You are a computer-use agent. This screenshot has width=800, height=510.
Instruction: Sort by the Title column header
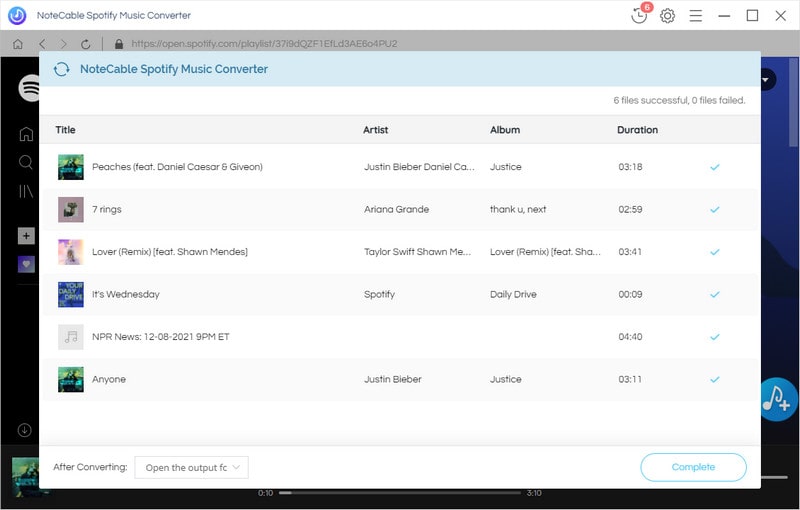[65, 130]
